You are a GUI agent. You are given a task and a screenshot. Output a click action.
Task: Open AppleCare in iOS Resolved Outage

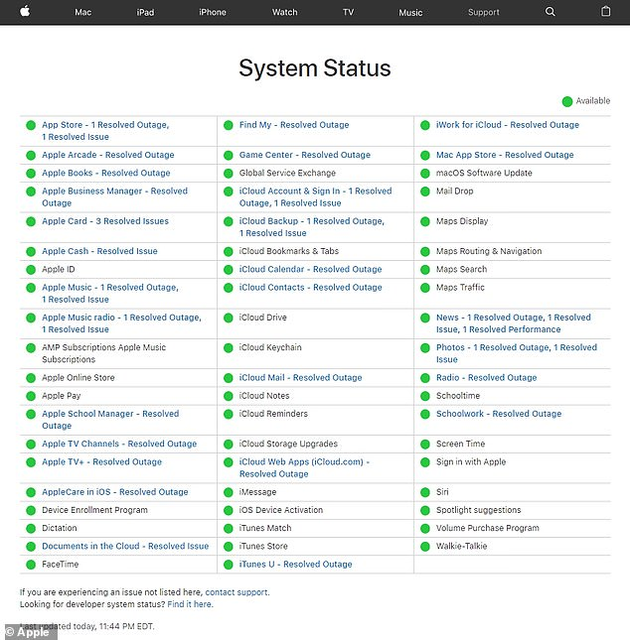(115, 492)
